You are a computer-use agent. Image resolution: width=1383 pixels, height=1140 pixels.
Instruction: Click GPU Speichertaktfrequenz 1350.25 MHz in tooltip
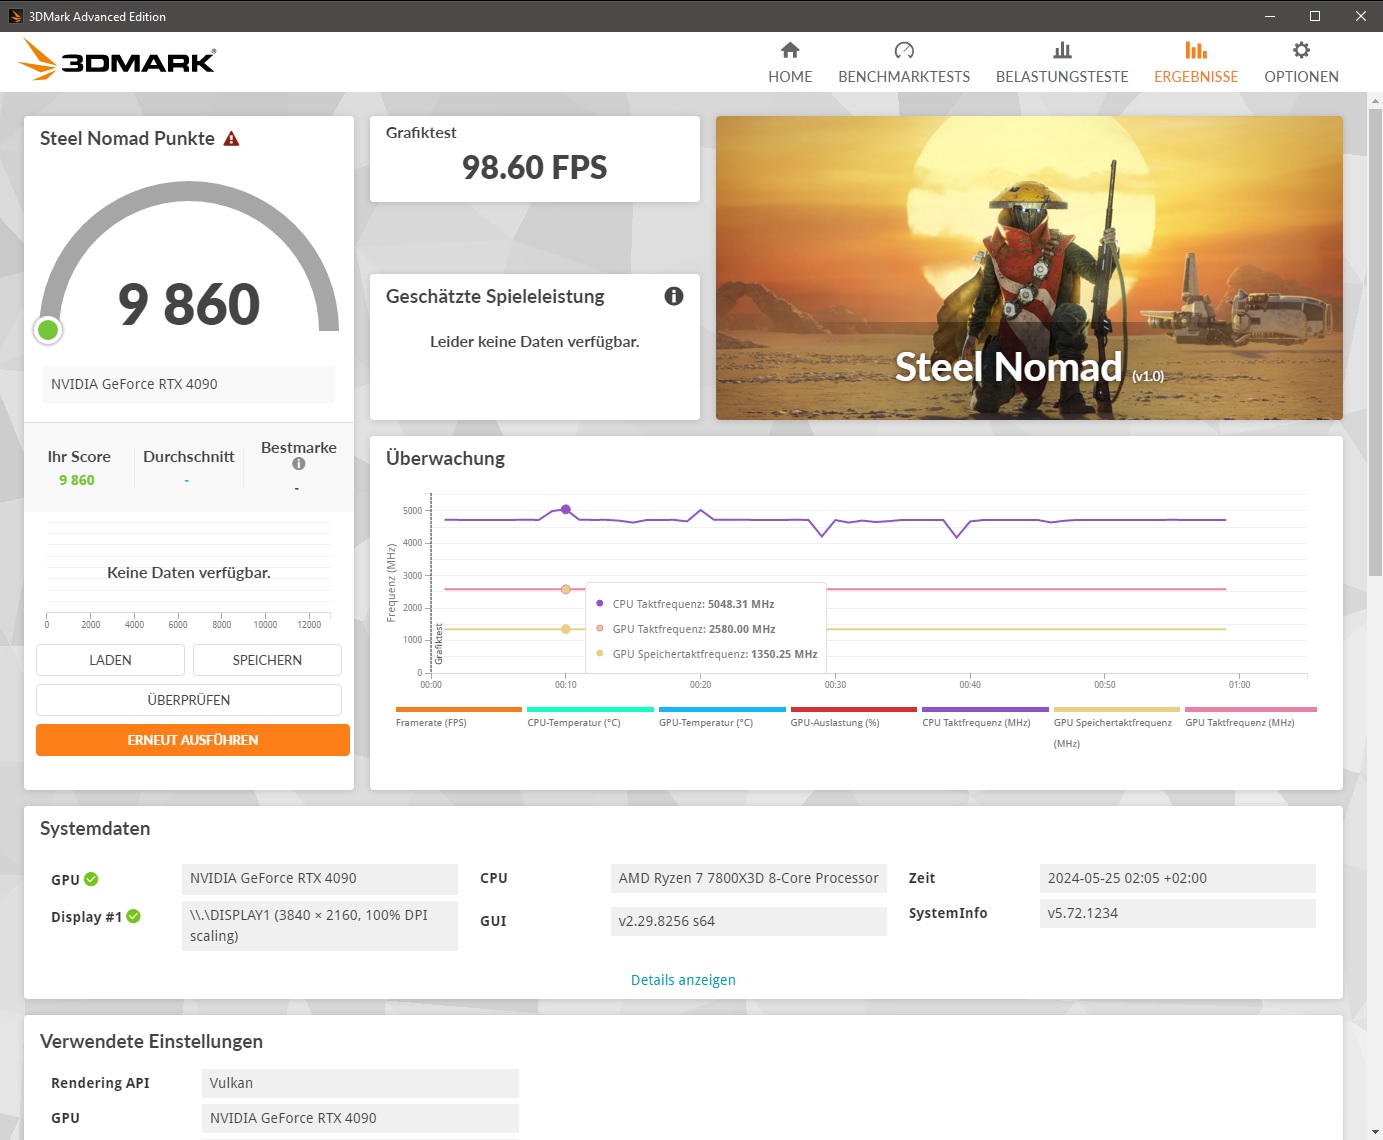click(707, 654)
